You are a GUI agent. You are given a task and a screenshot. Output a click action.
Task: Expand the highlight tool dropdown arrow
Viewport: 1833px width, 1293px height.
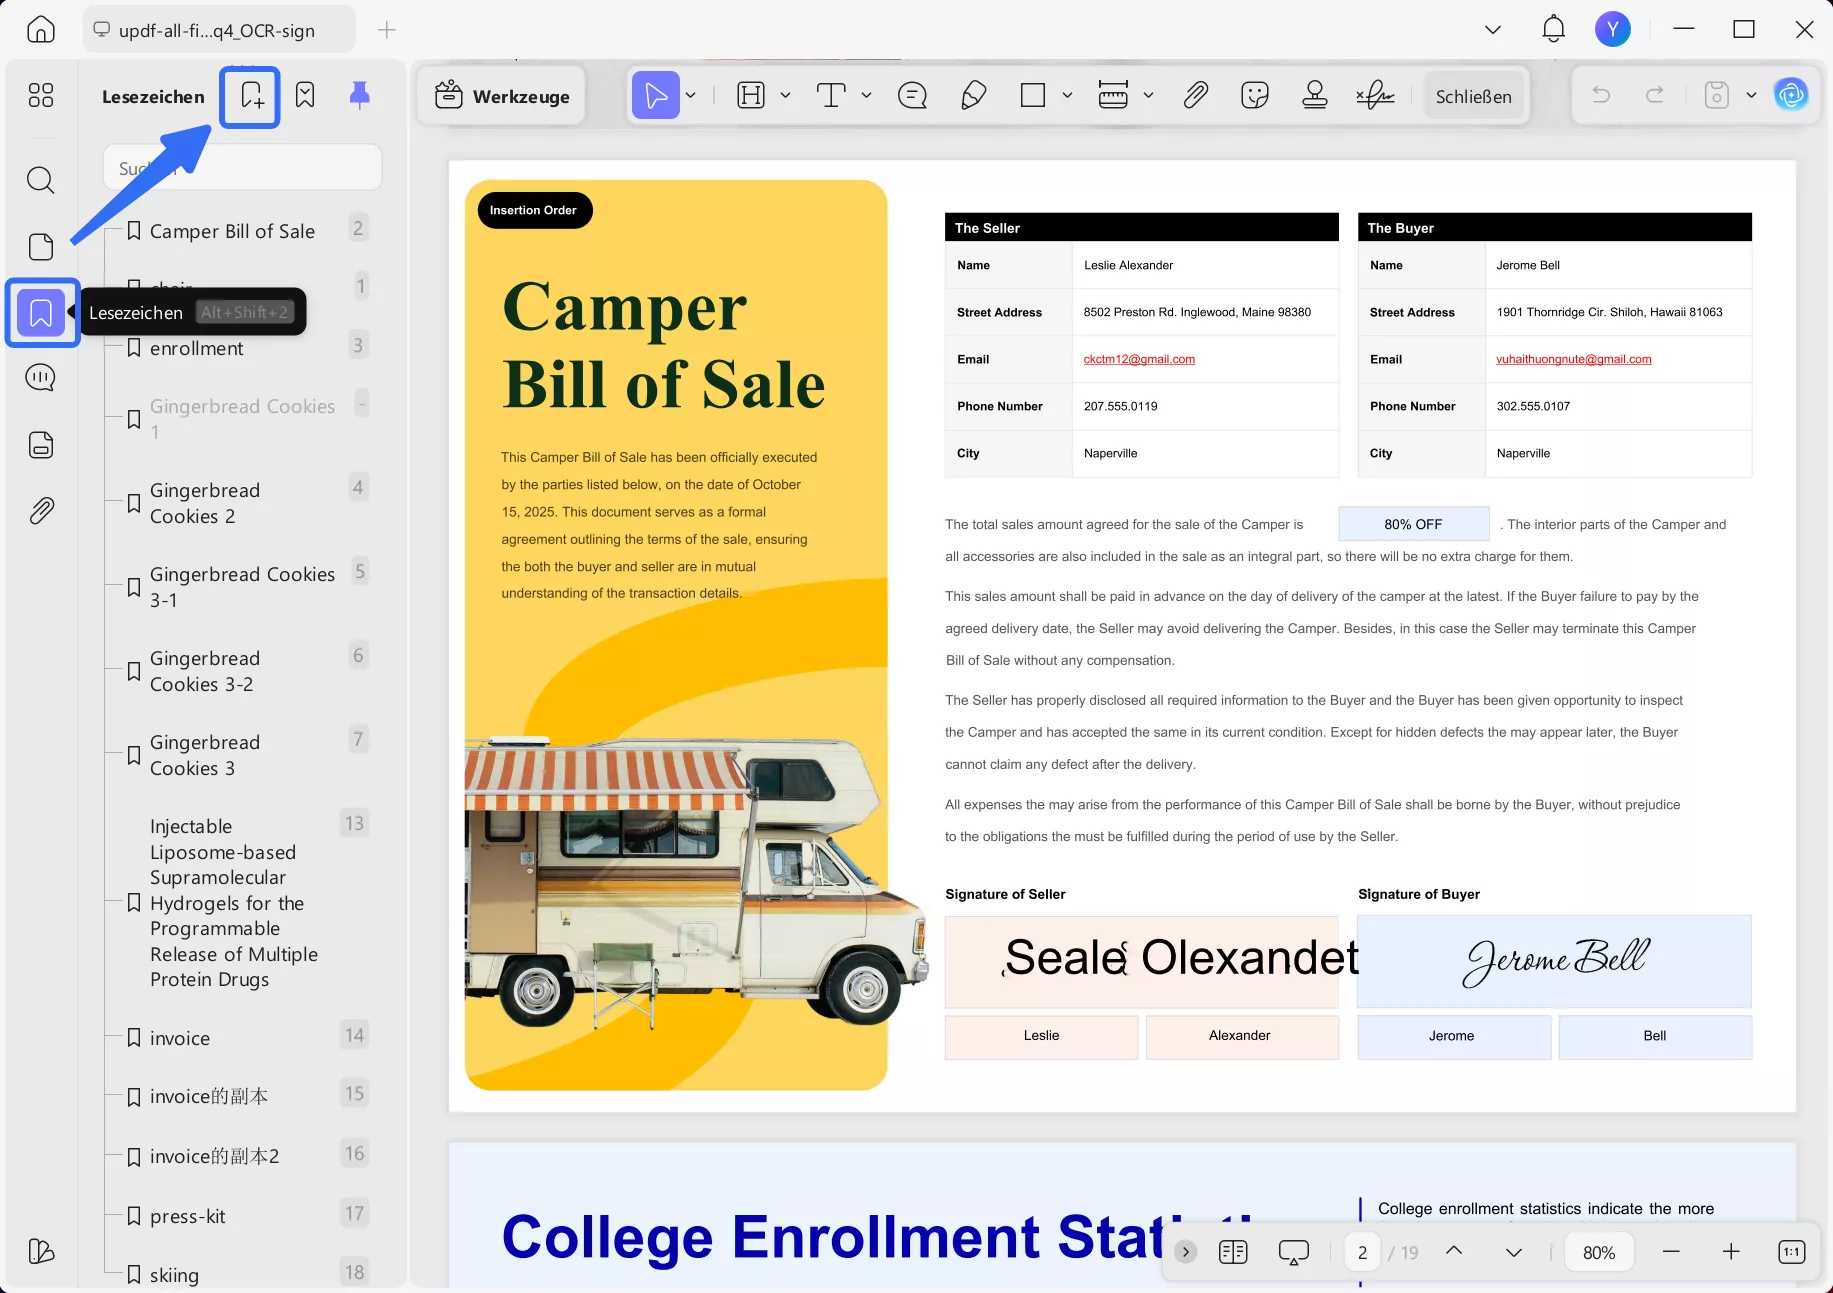click(x=786, y=96)
